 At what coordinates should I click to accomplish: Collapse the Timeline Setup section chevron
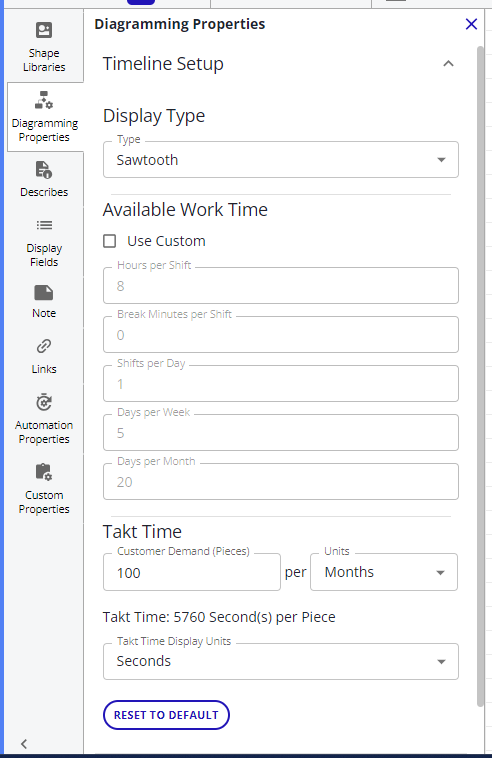pyautogui.click(x=449, y=64)
